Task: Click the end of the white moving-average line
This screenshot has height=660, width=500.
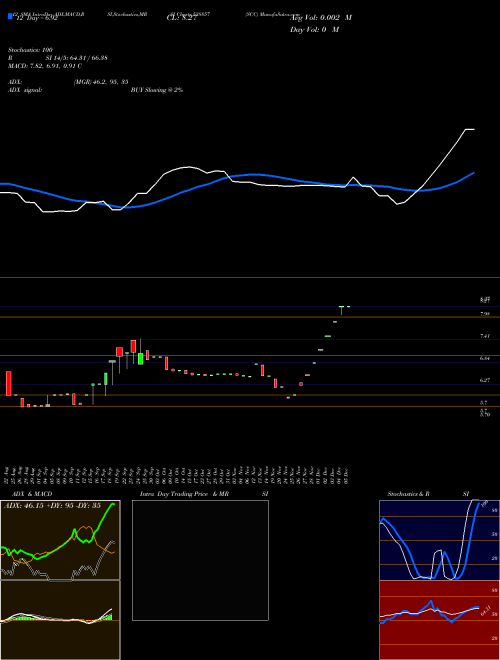Action: (474, 129)
